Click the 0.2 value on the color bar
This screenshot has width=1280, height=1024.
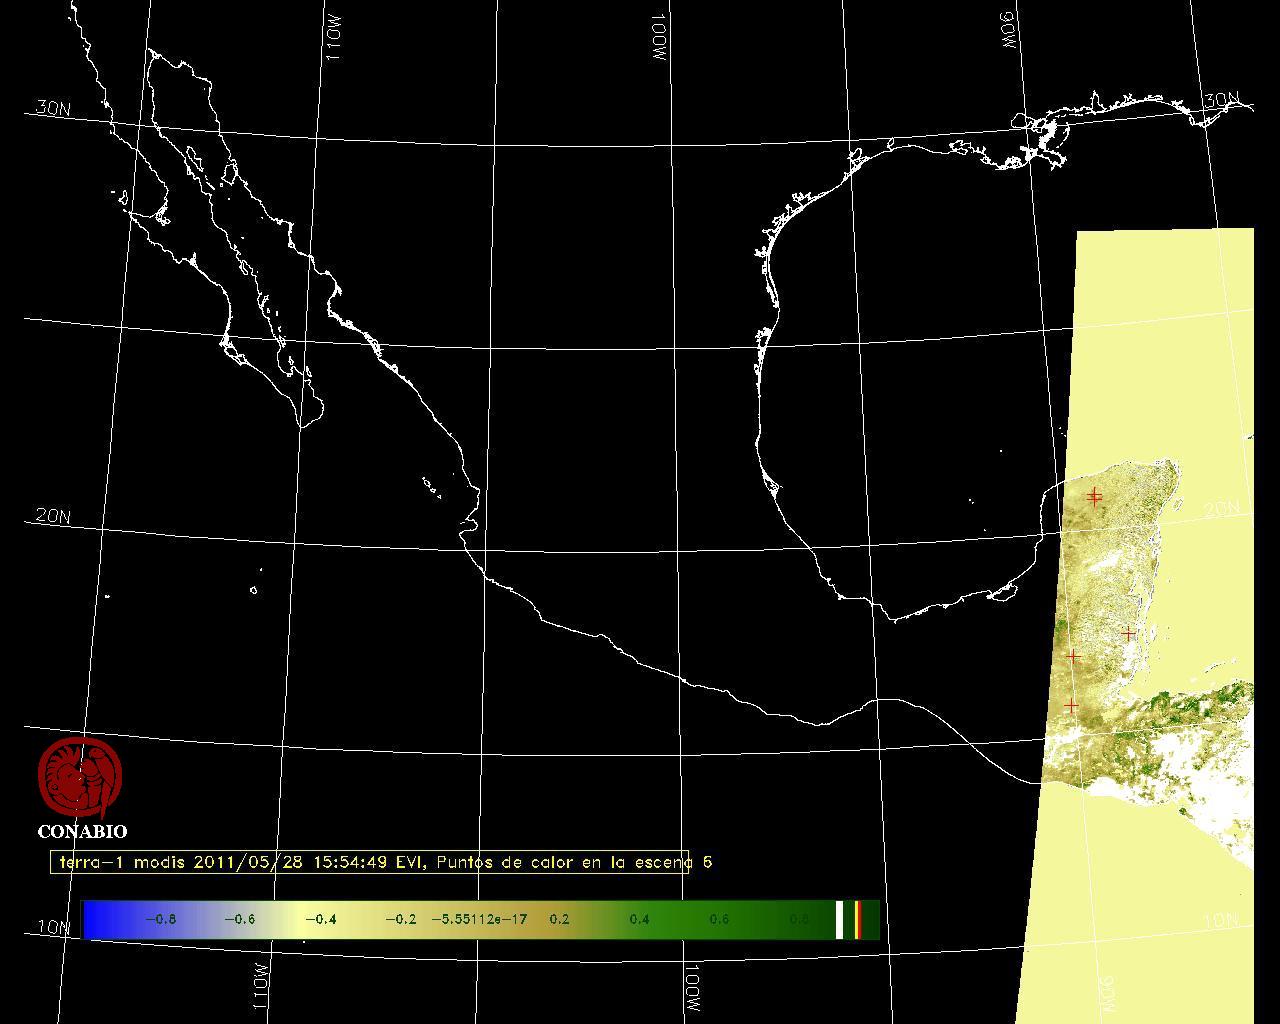[x=559, y=919]
